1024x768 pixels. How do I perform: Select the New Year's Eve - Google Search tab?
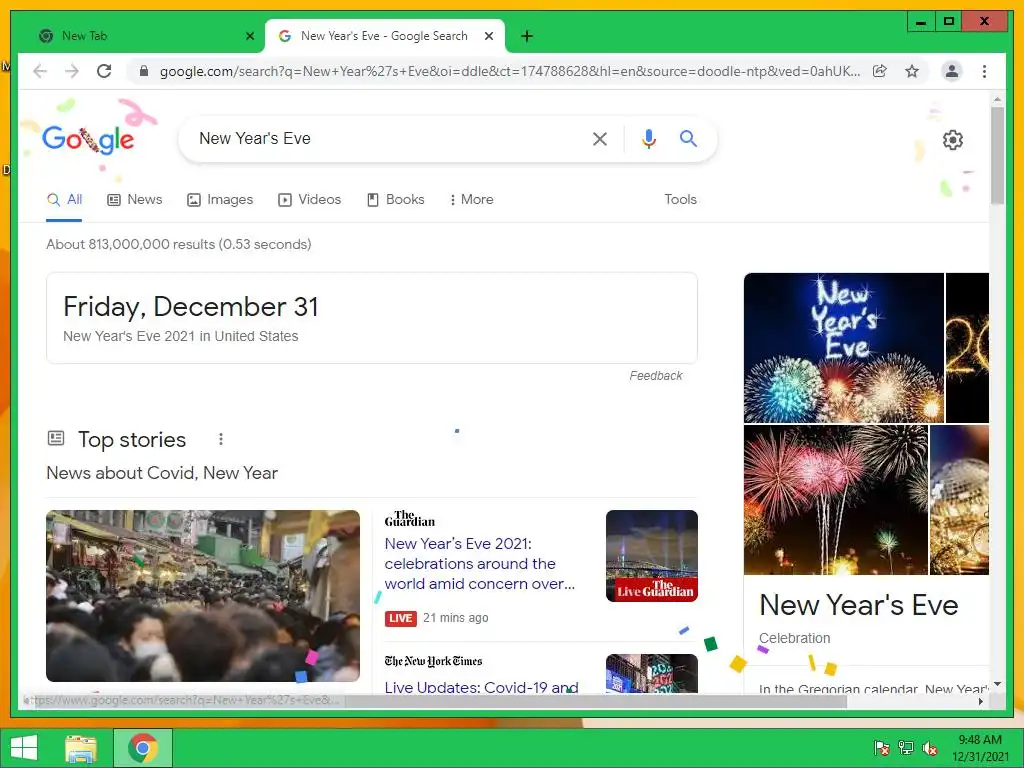tap(385, 36)
